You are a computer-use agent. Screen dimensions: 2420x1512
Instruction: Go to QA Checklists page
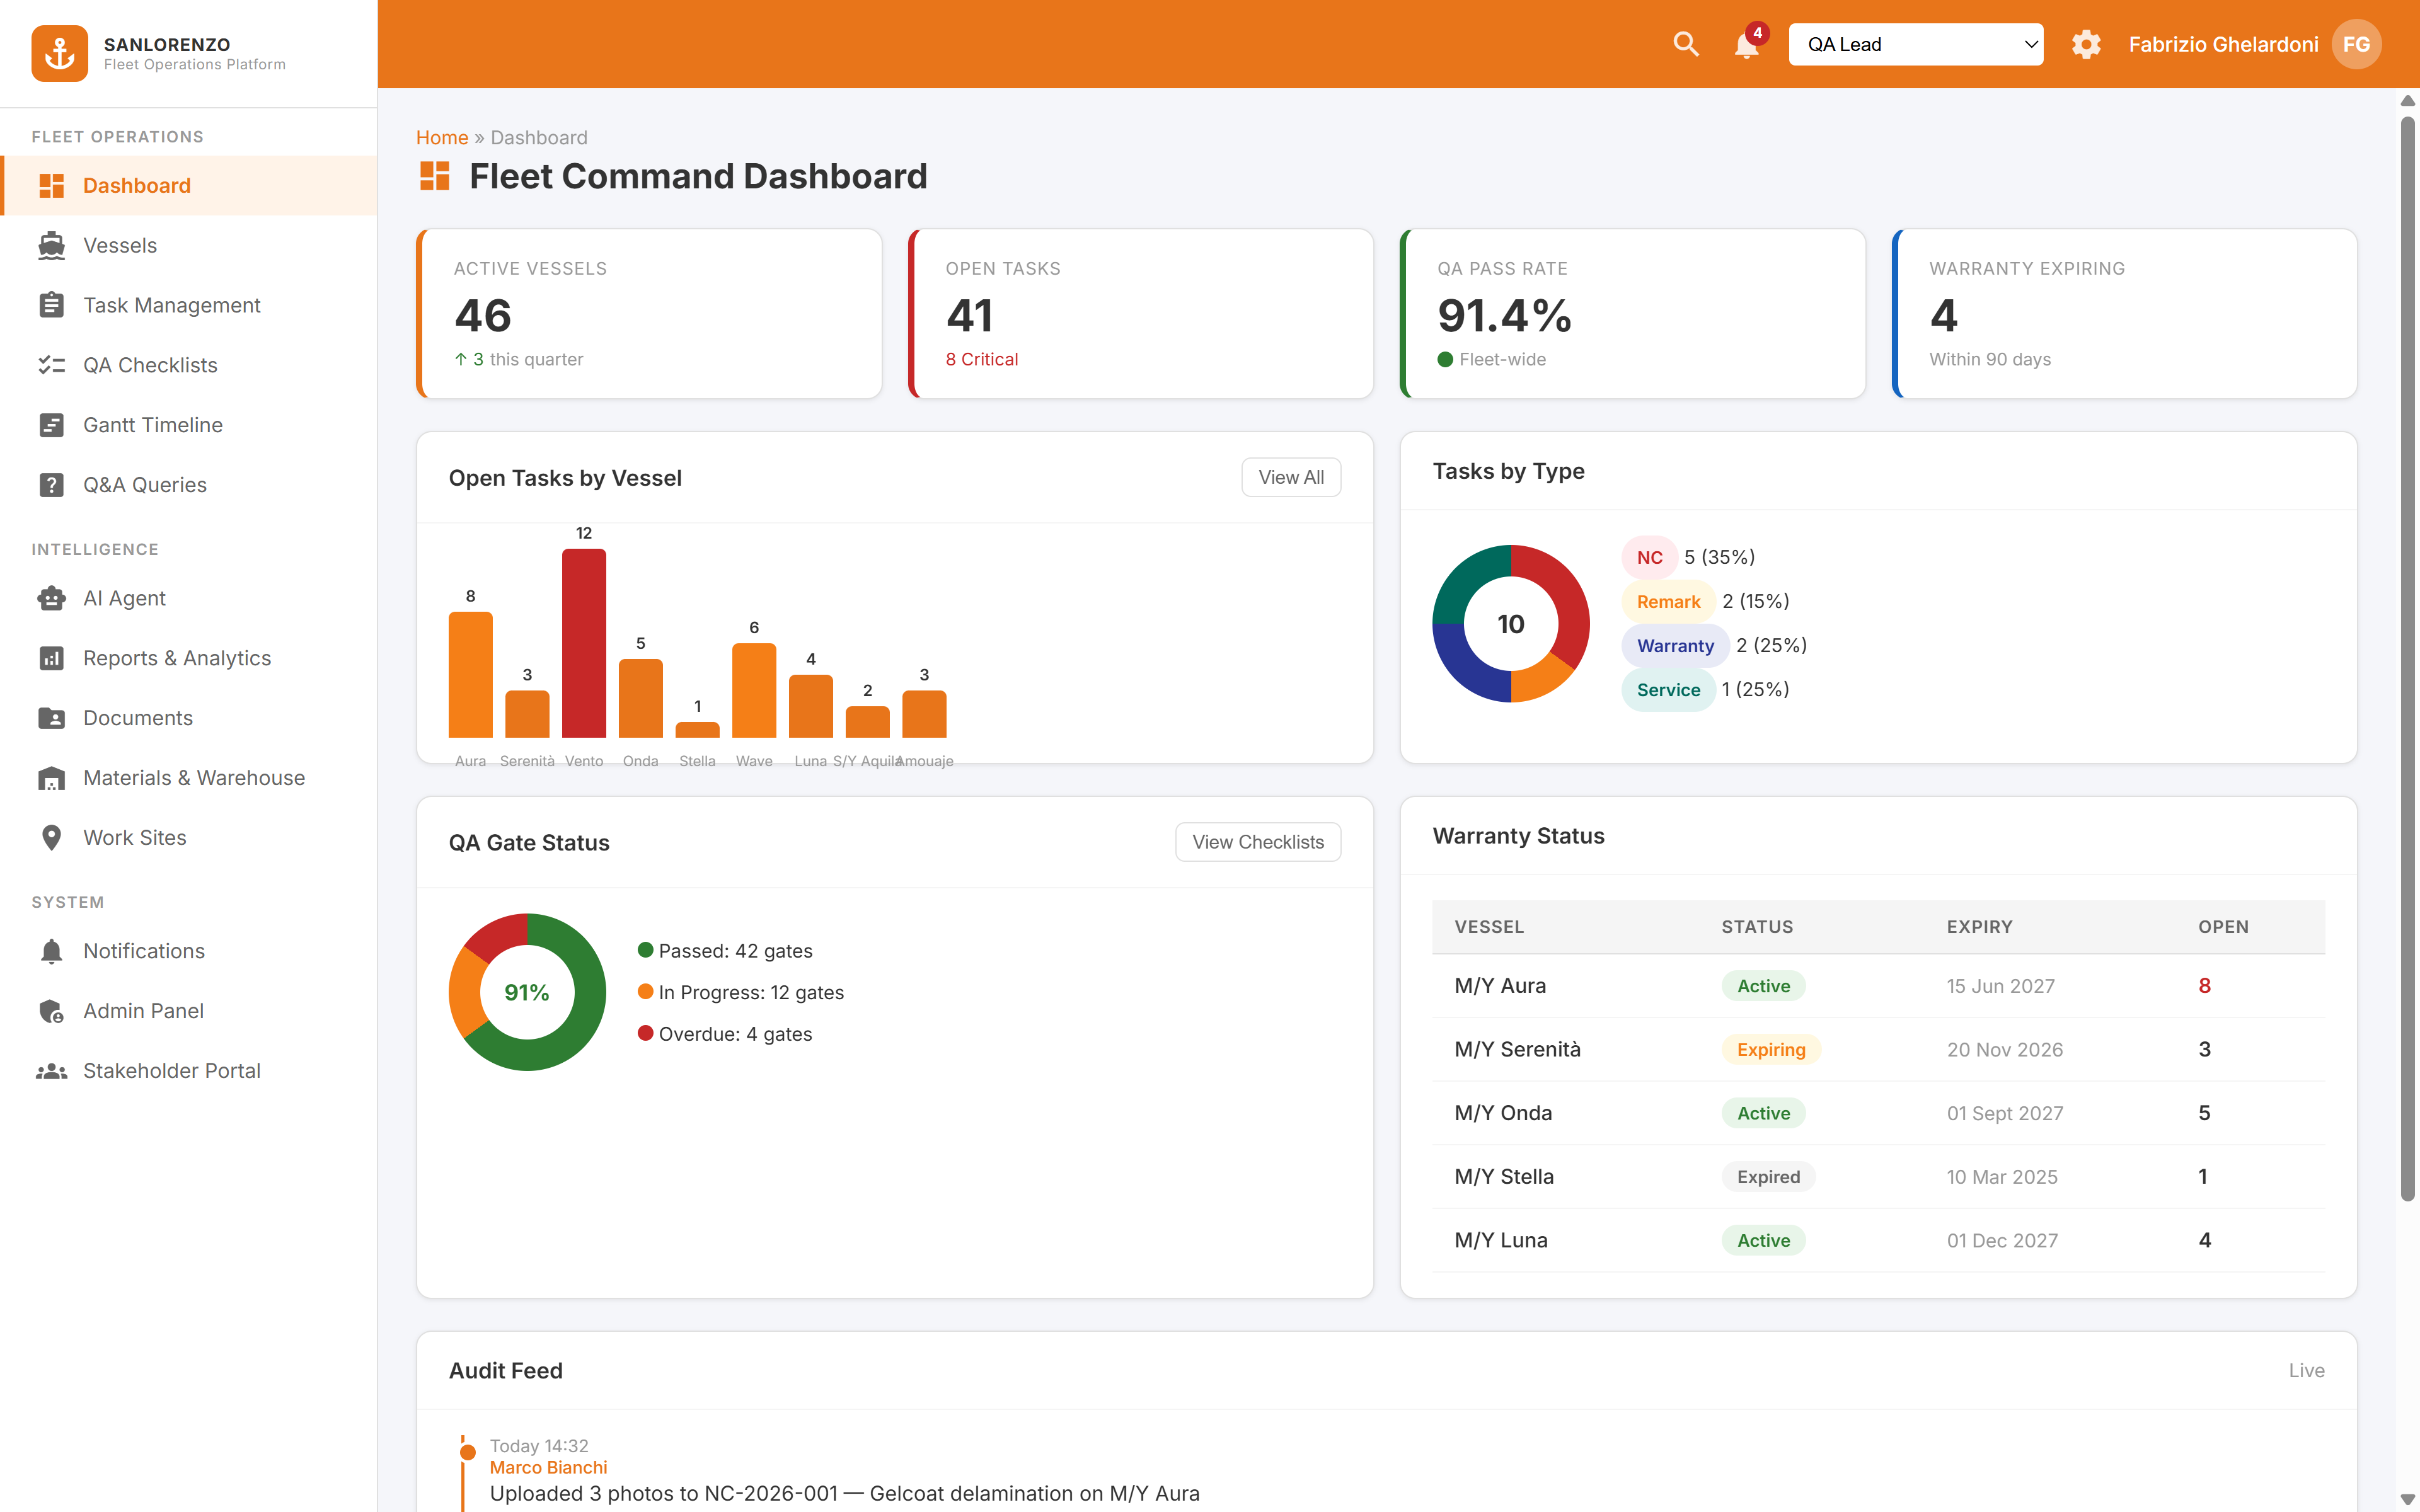pyautogui.click(x=150, y=365)
